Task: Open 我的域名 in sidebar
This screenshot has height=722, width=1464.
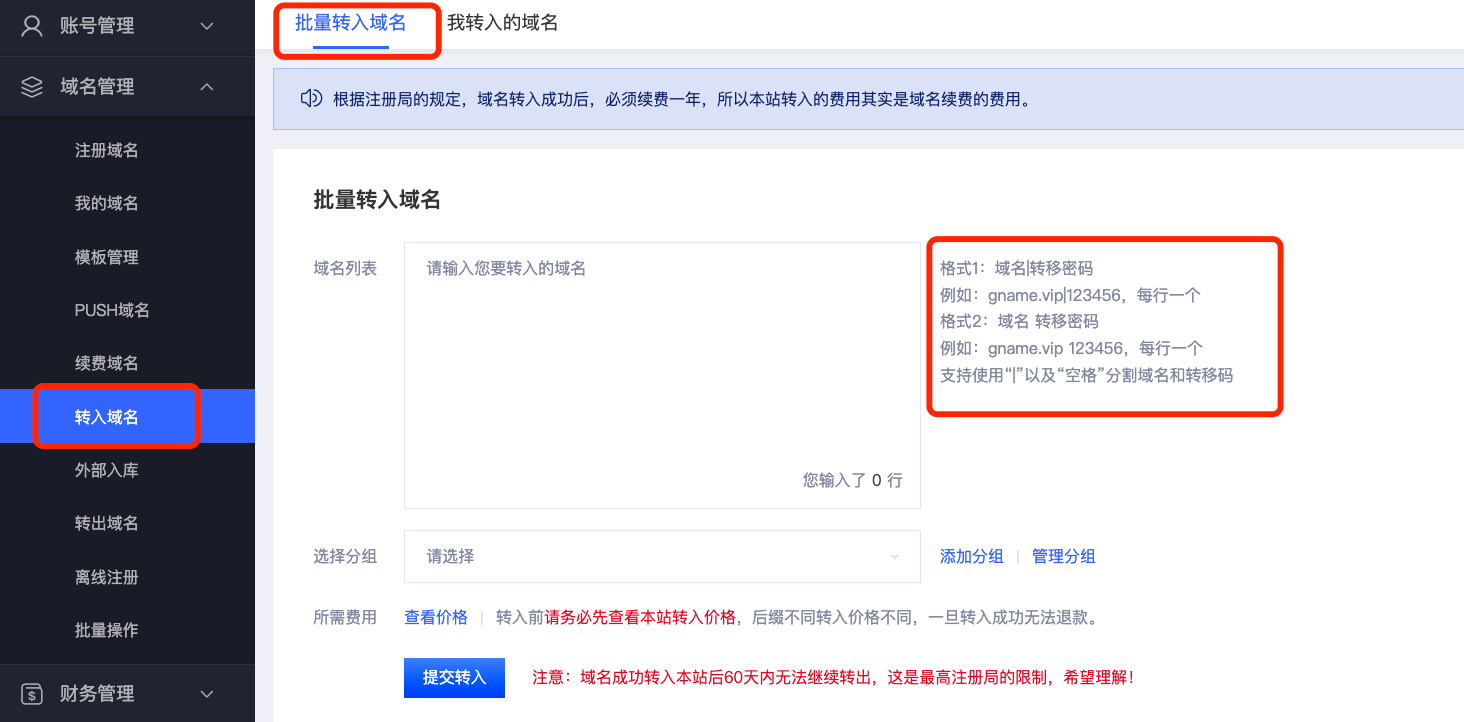Action: point(107,203)
